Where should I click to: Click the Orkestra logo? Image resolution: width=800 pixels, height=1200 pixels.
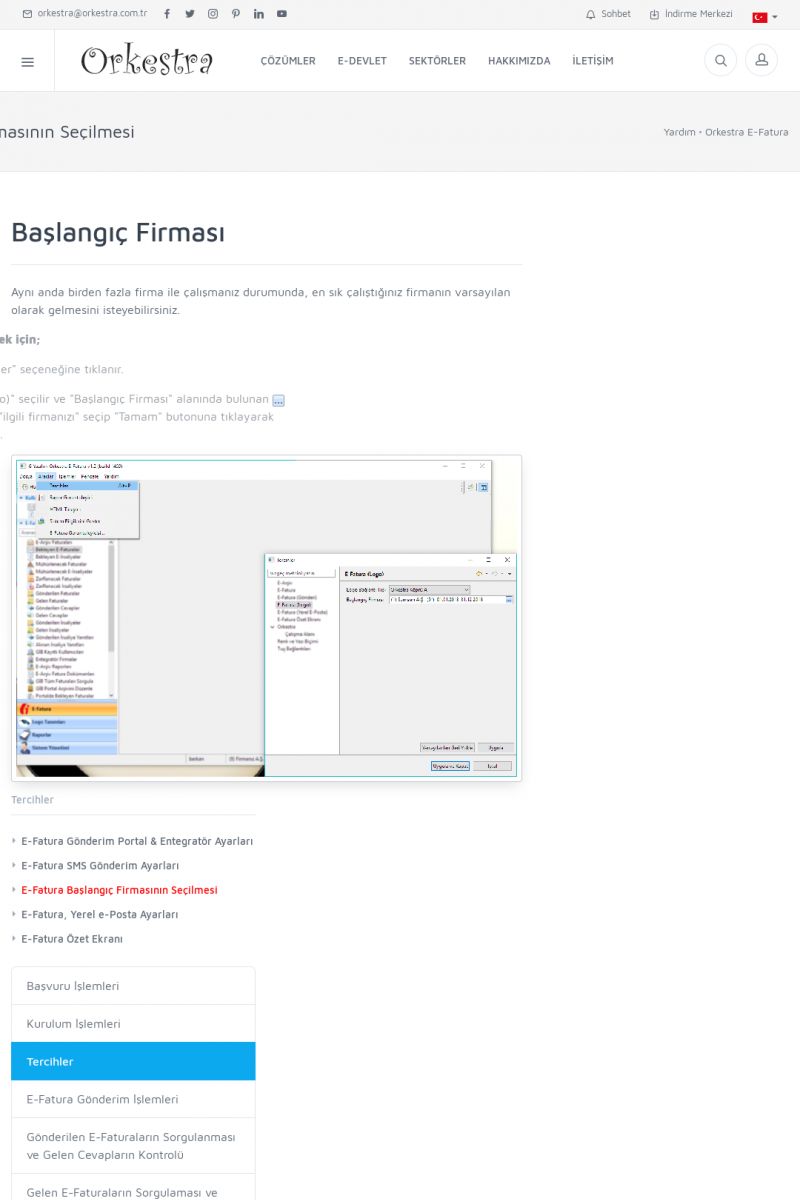coord(147,61)
